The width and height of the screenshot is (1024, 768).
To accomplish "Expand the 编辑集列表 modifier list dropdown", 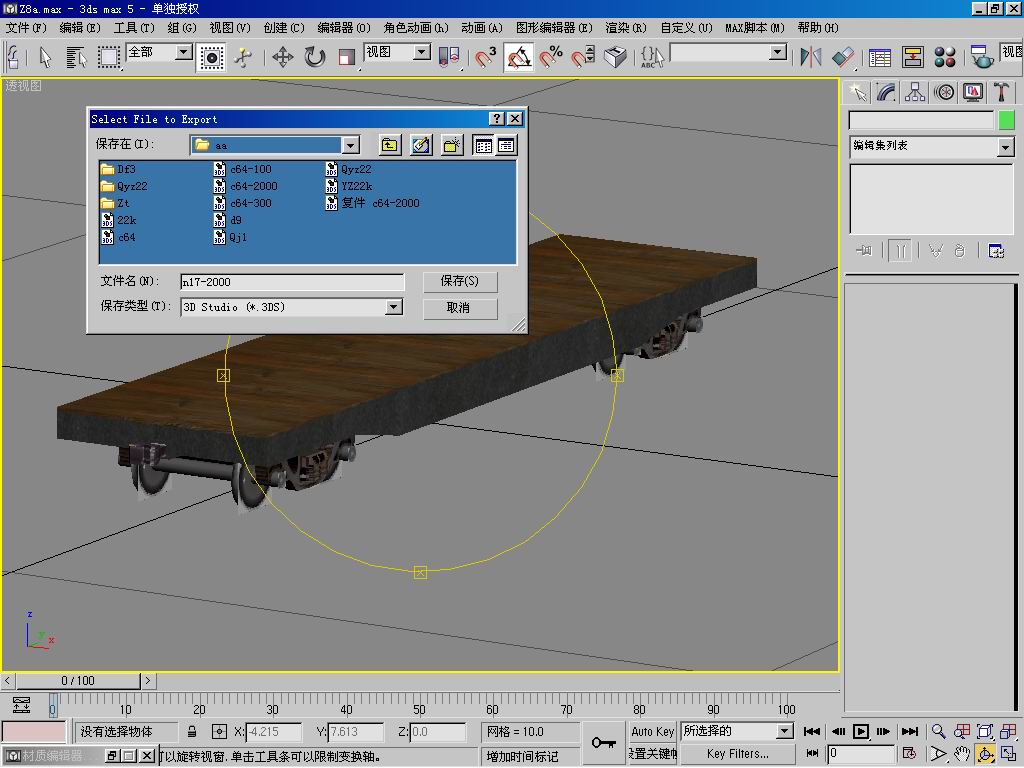I will (1005, 147).
